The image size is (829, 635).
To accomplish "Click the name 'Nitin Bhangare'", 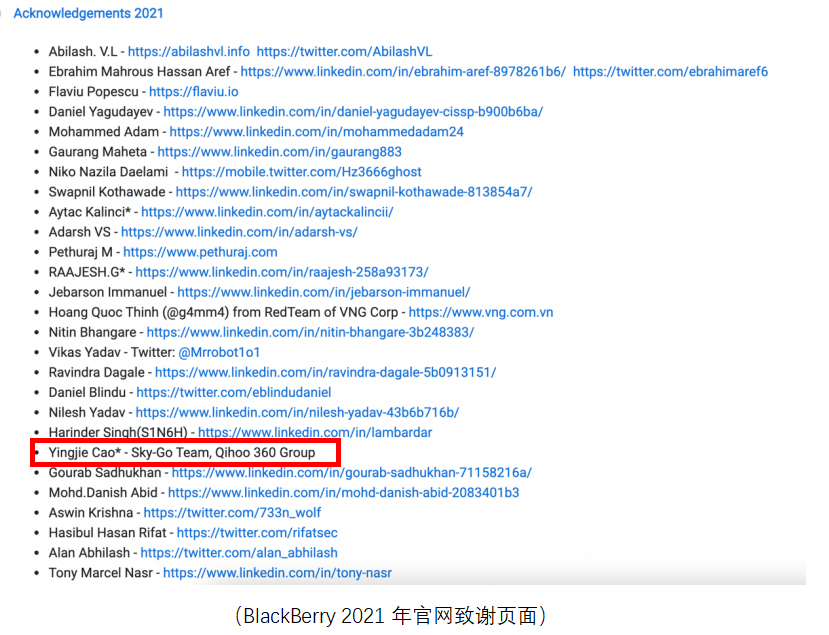I will point(93,333).
